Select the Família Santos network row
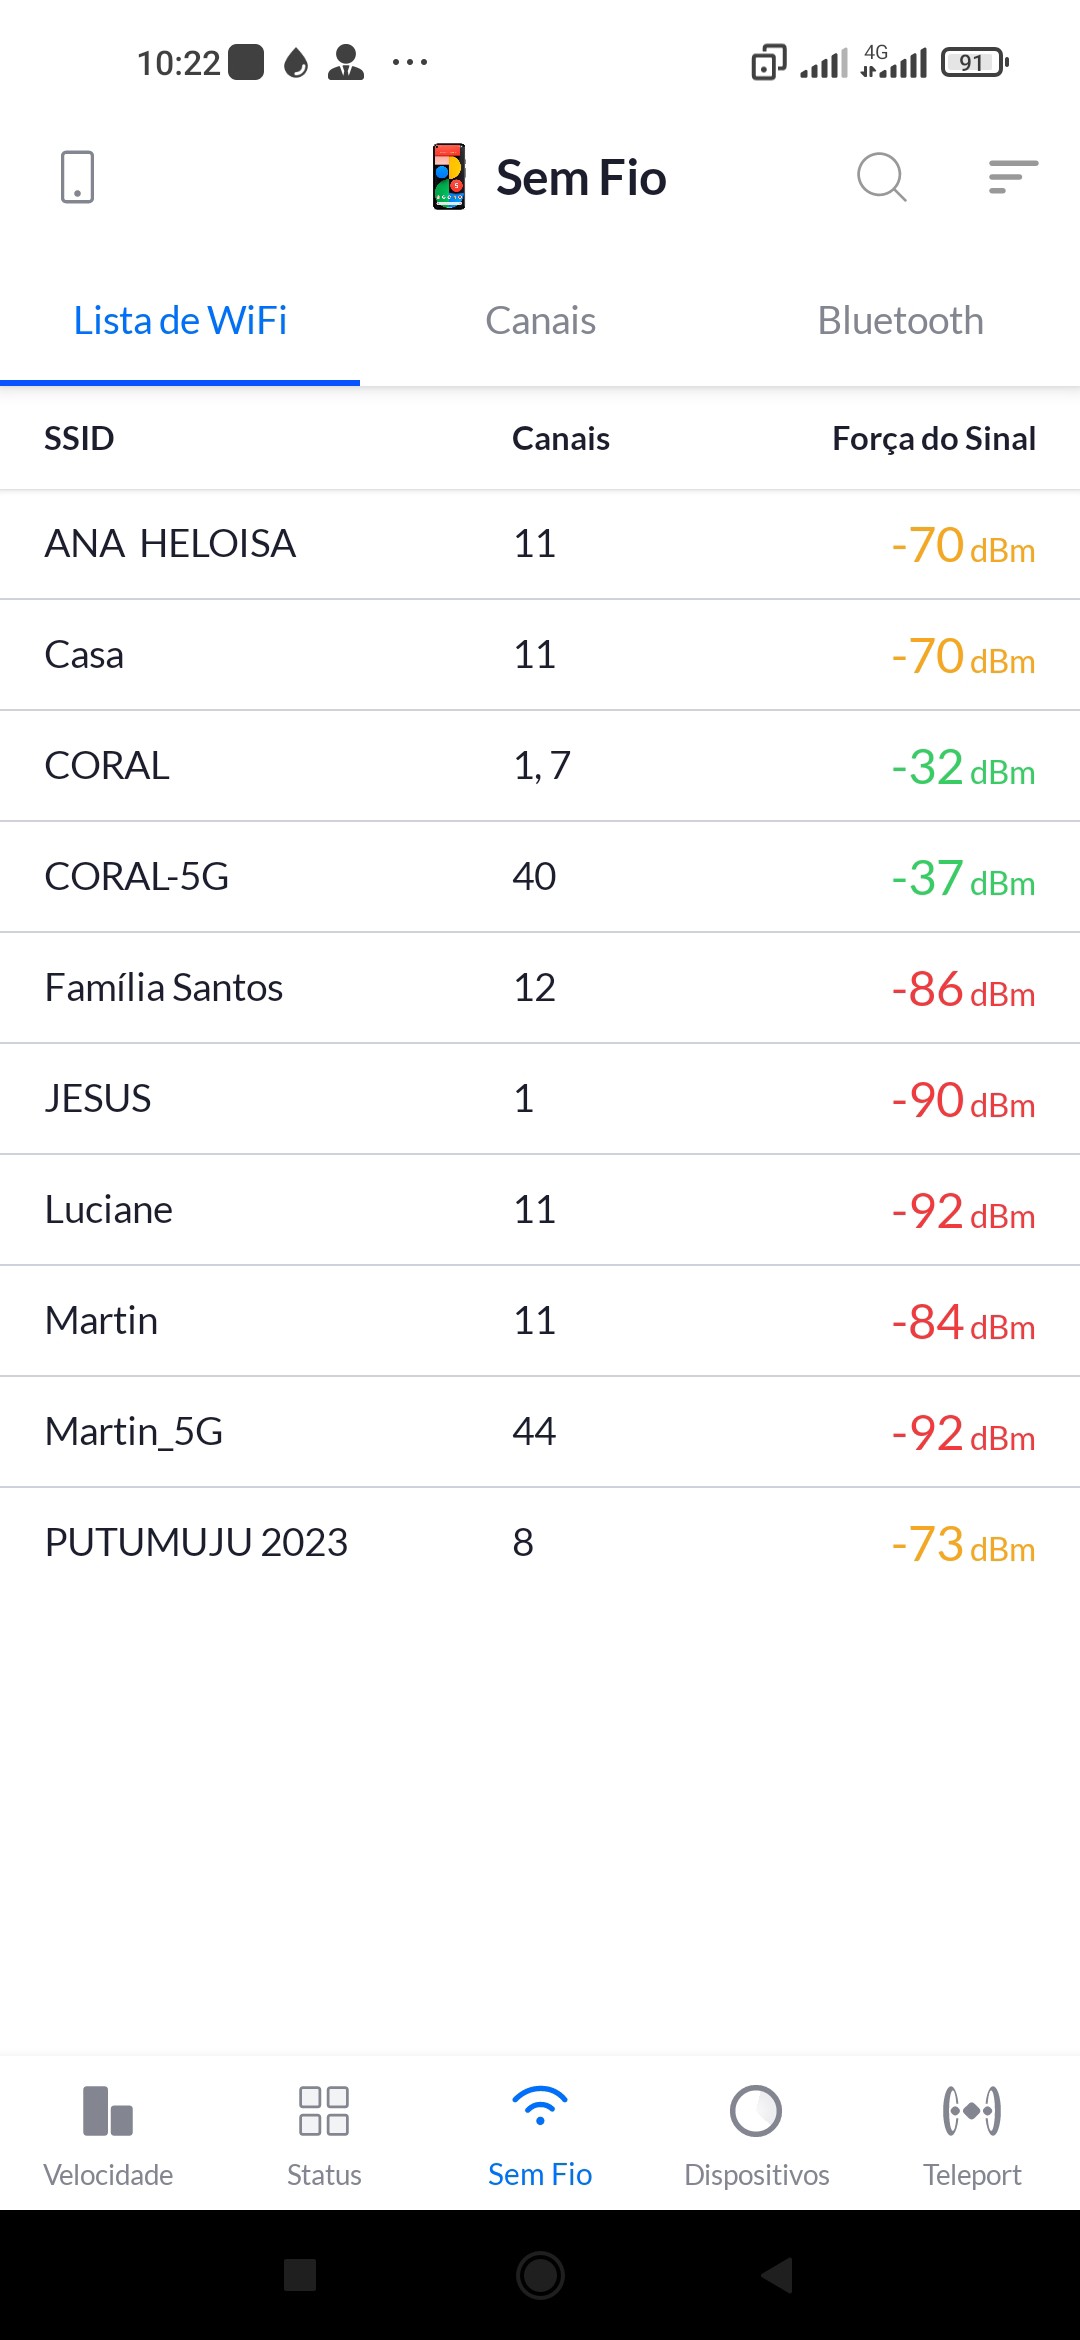The width and height of the screenshot is (1080, 2340). pyautogui.click(x=540, y=988)
